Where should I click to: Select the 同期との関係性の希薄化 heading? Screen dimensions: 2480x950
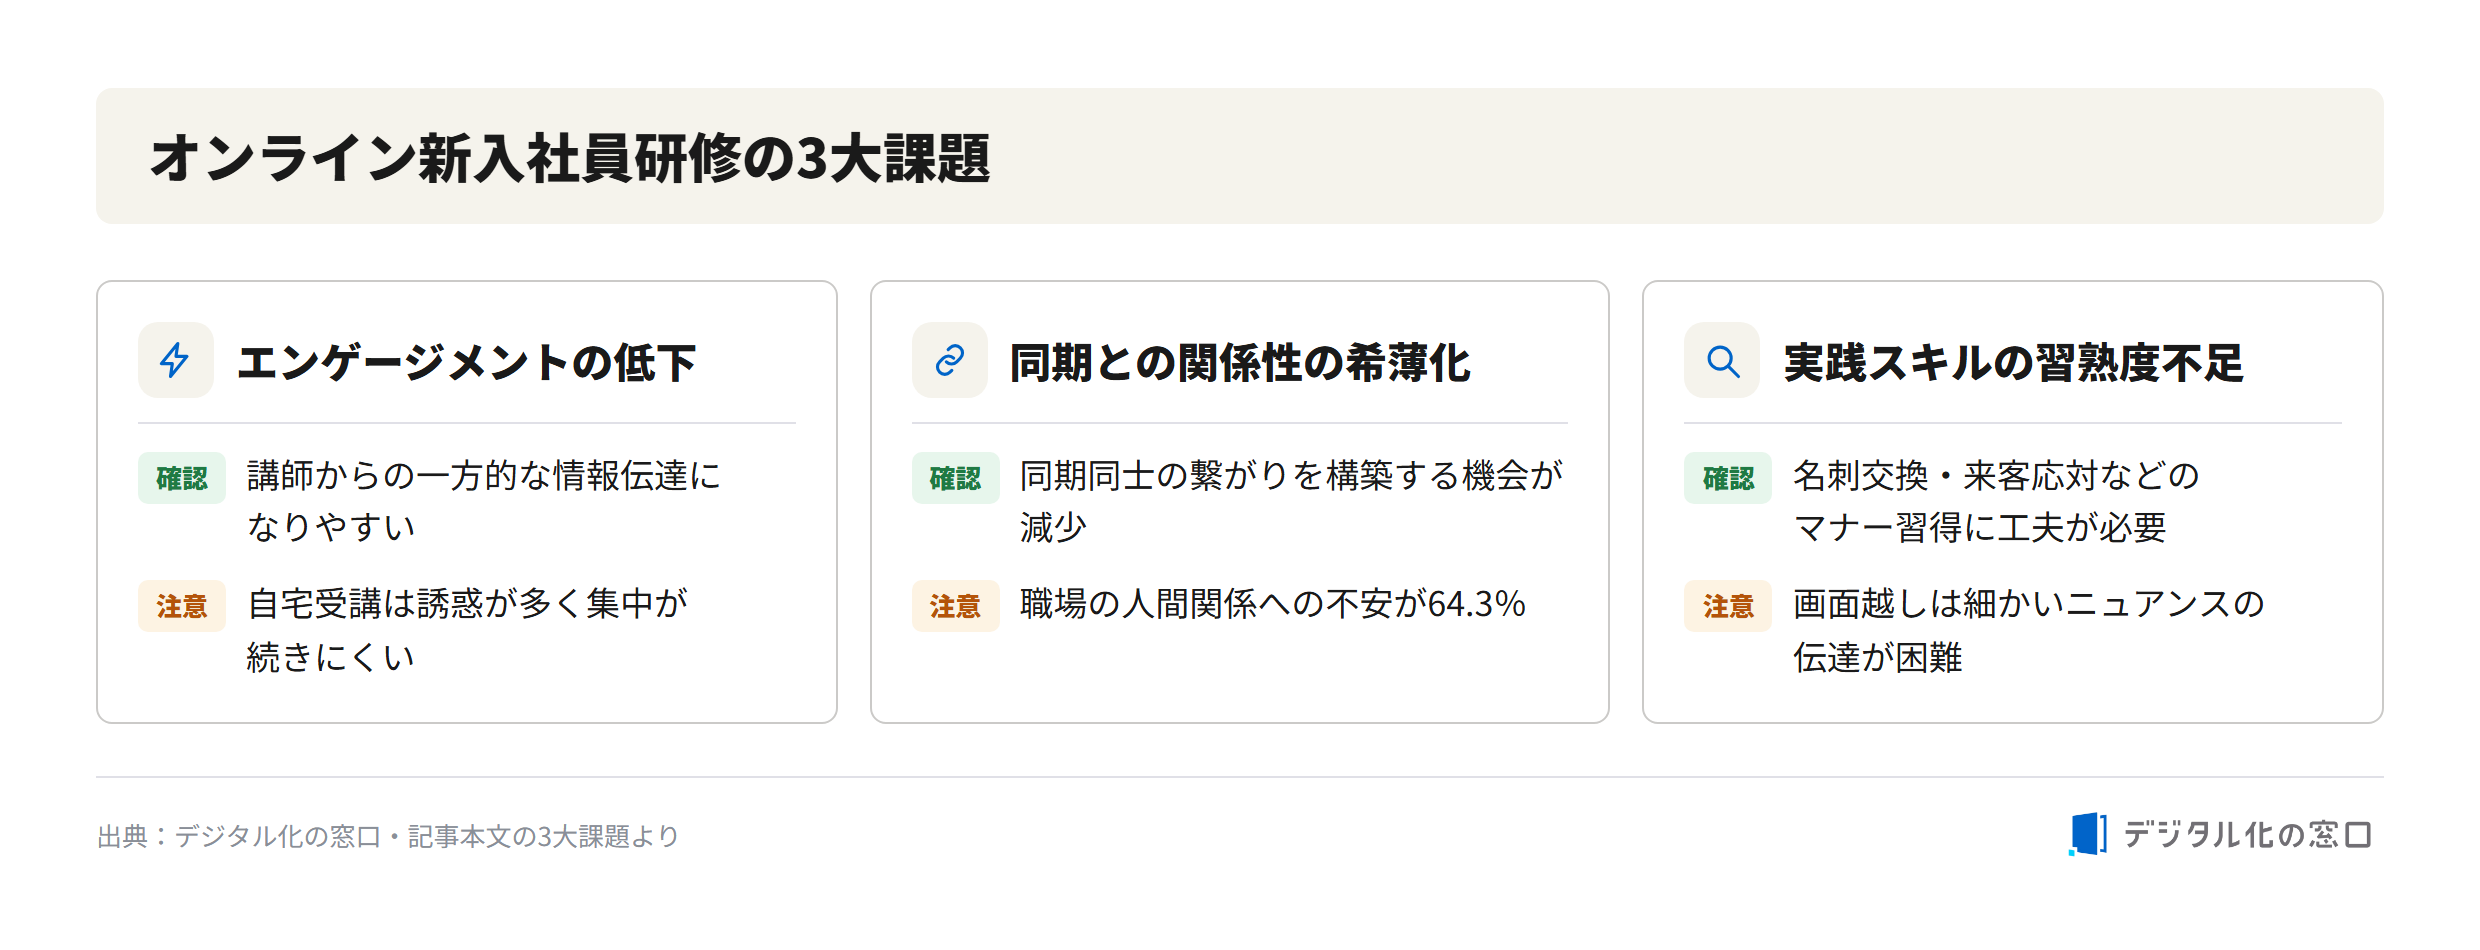[x=1240, y=362]
